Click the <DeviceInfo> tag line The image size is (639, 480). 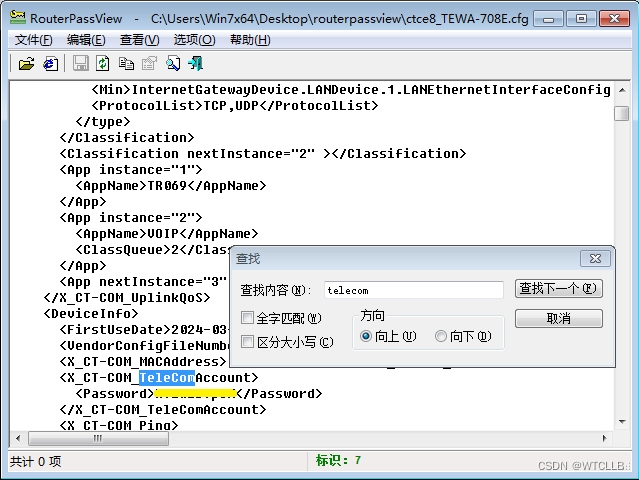(x=91, y=314)
